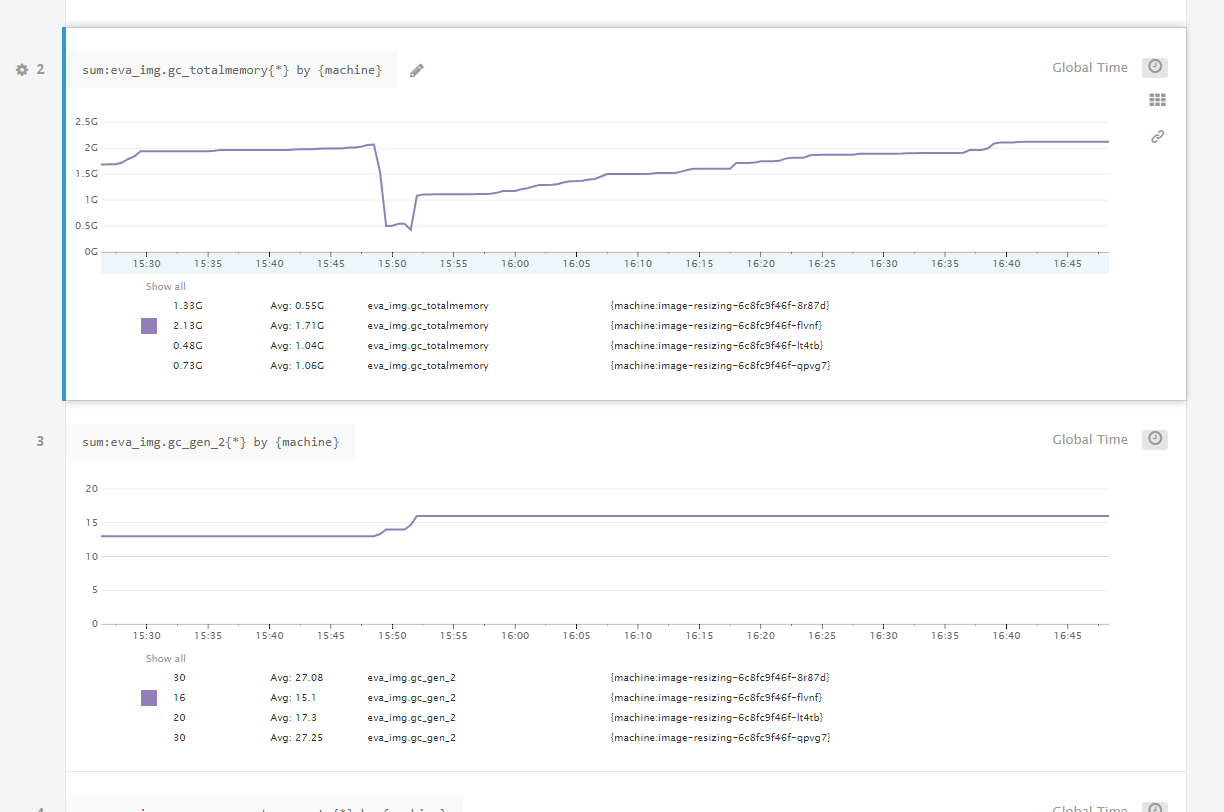Viewport: 1224px width, 812px height.
Task: Select qpvg7 machine in memory legend
Action: pyautogui.click(x=720, y=366)
